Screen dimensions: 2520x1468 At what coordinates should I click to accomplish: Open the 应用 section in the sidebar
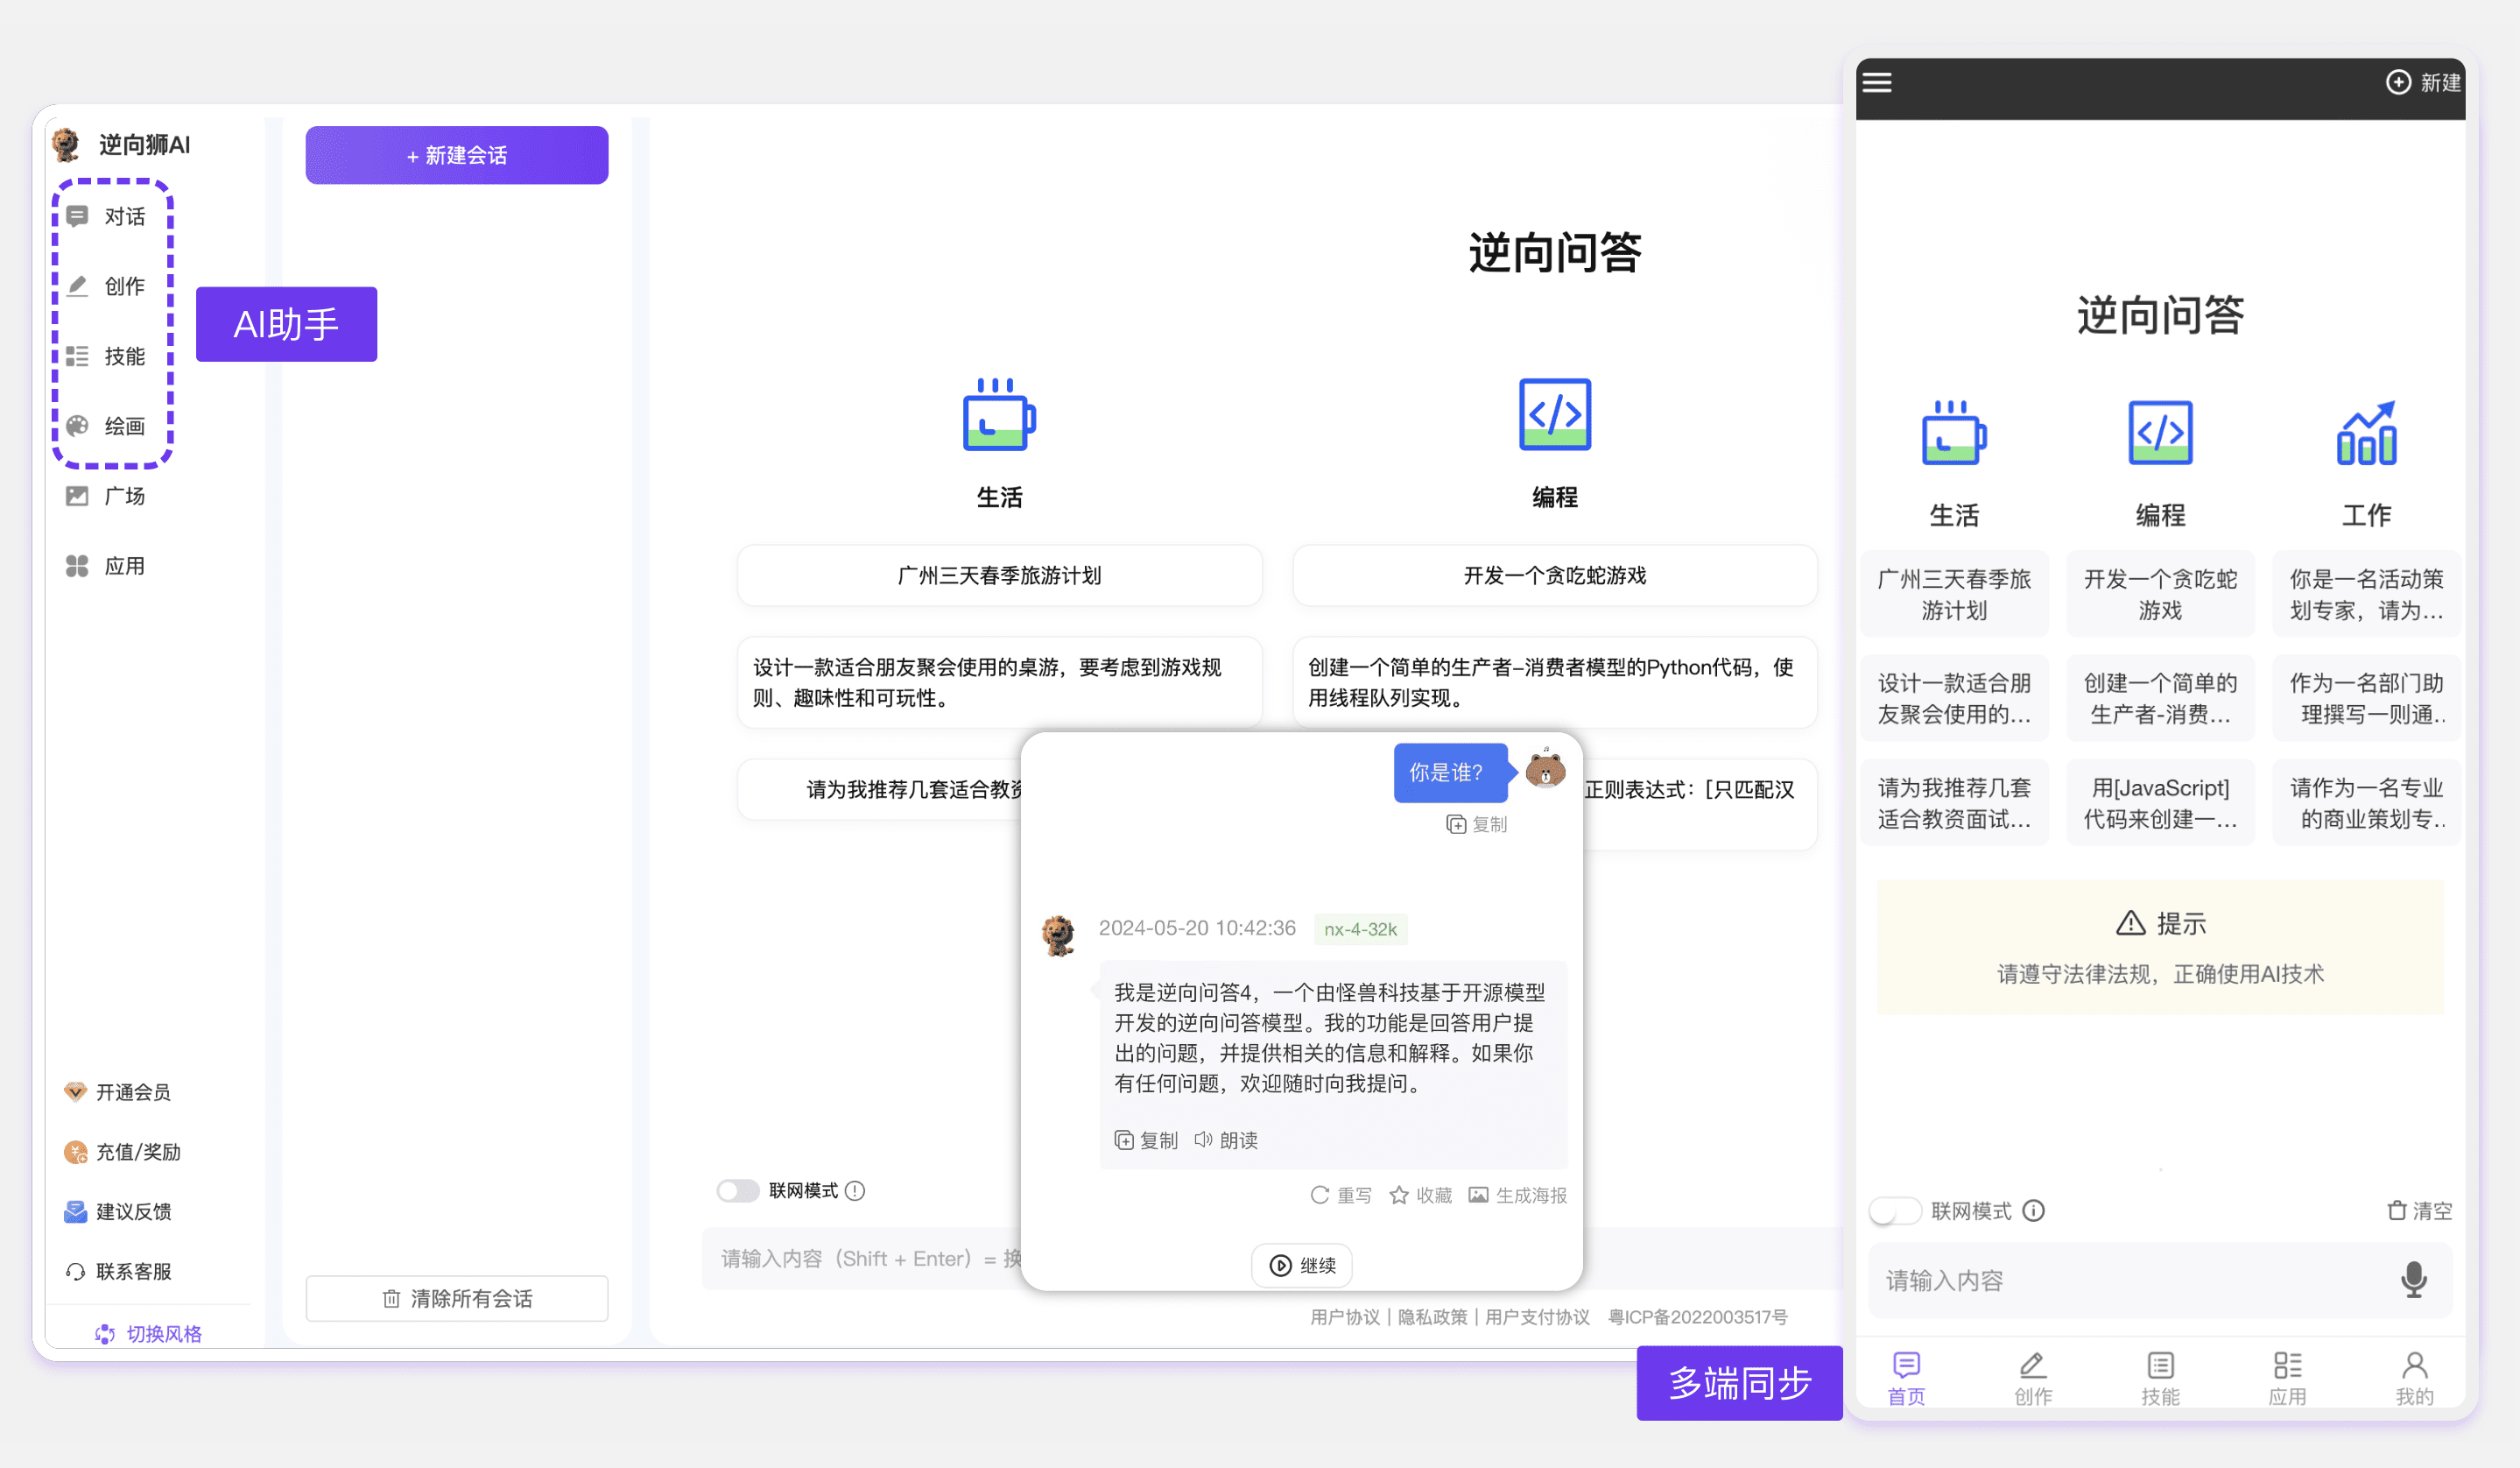click(x=106, y=566)
